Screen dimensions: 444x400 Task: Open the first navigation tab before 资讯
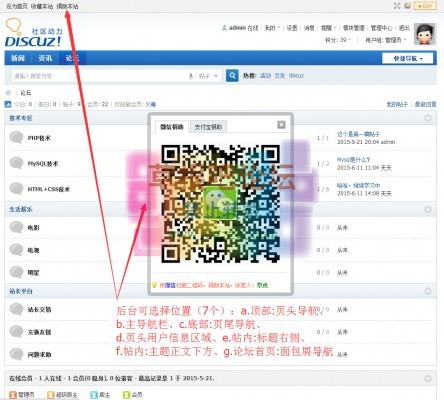click(18, 58)
